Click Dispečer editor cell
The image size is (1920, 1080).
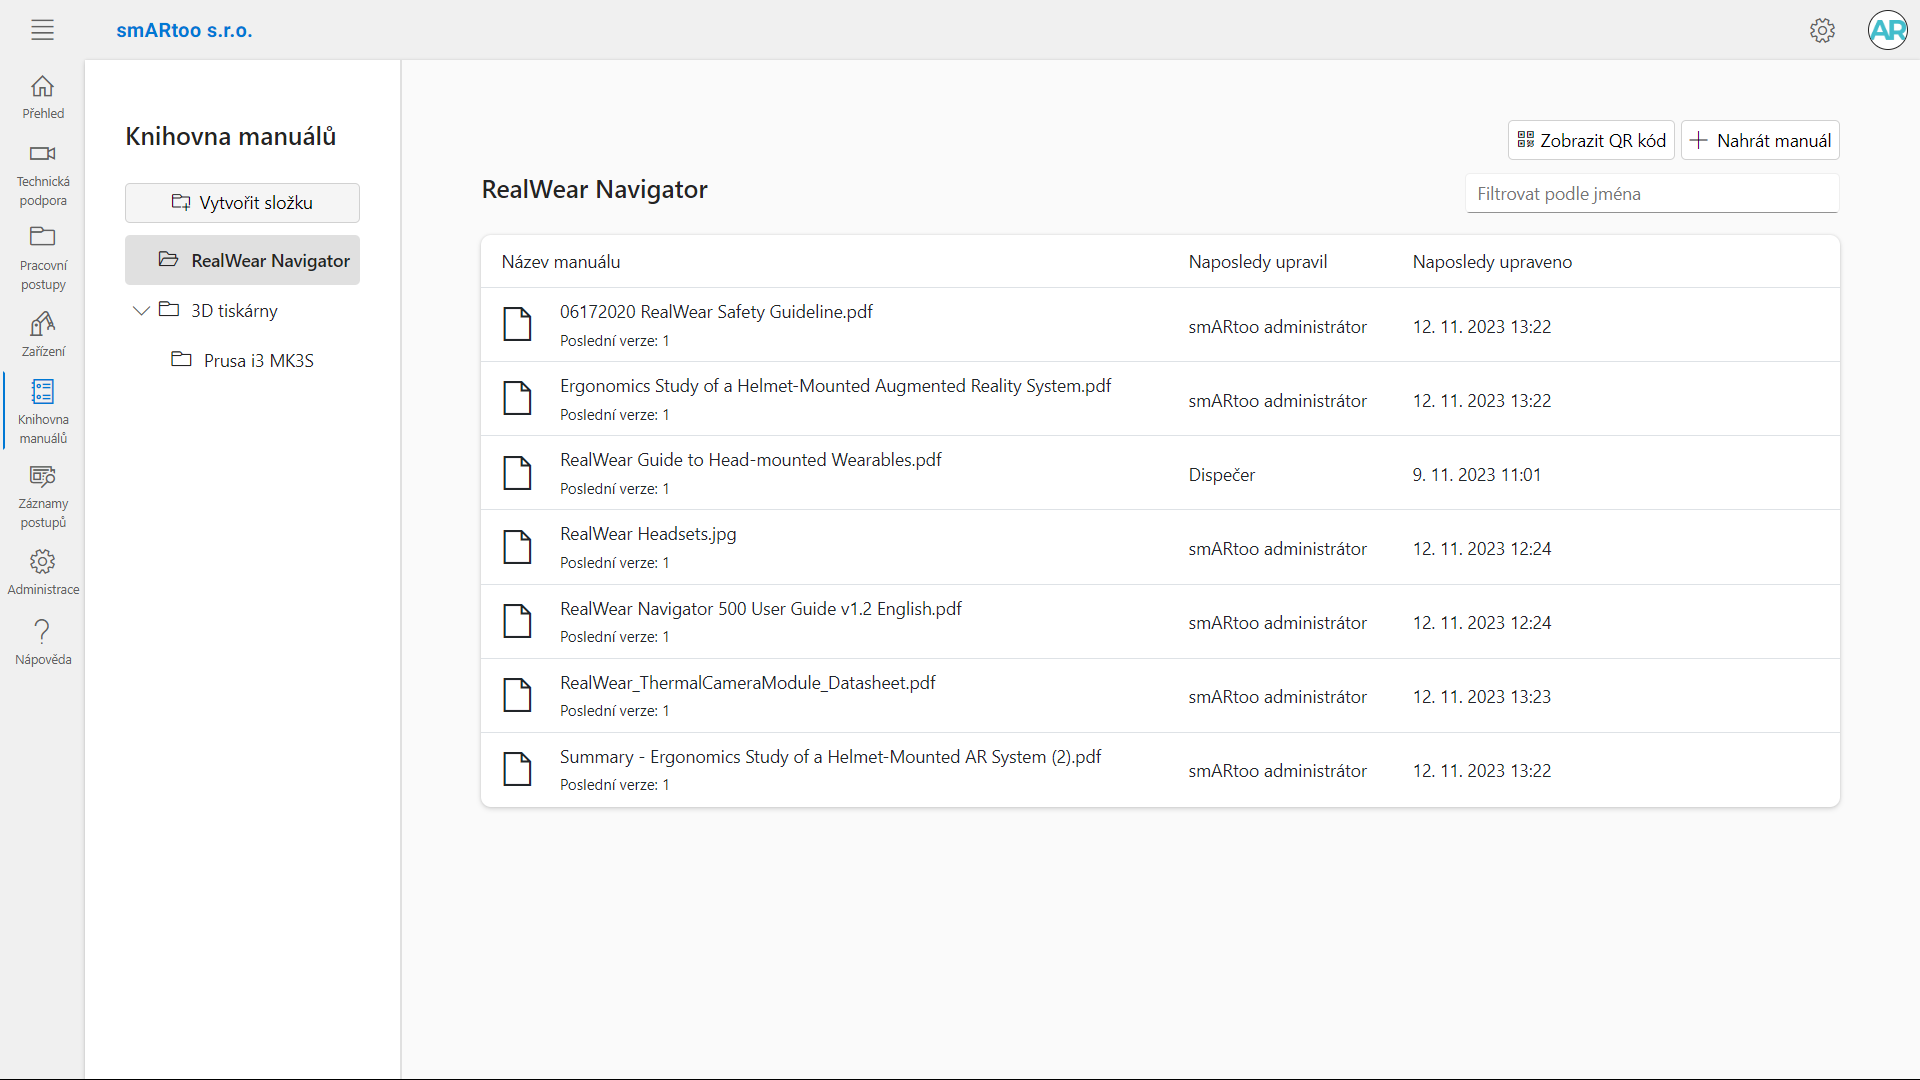pyautogui.click(x=1221, y=475)
